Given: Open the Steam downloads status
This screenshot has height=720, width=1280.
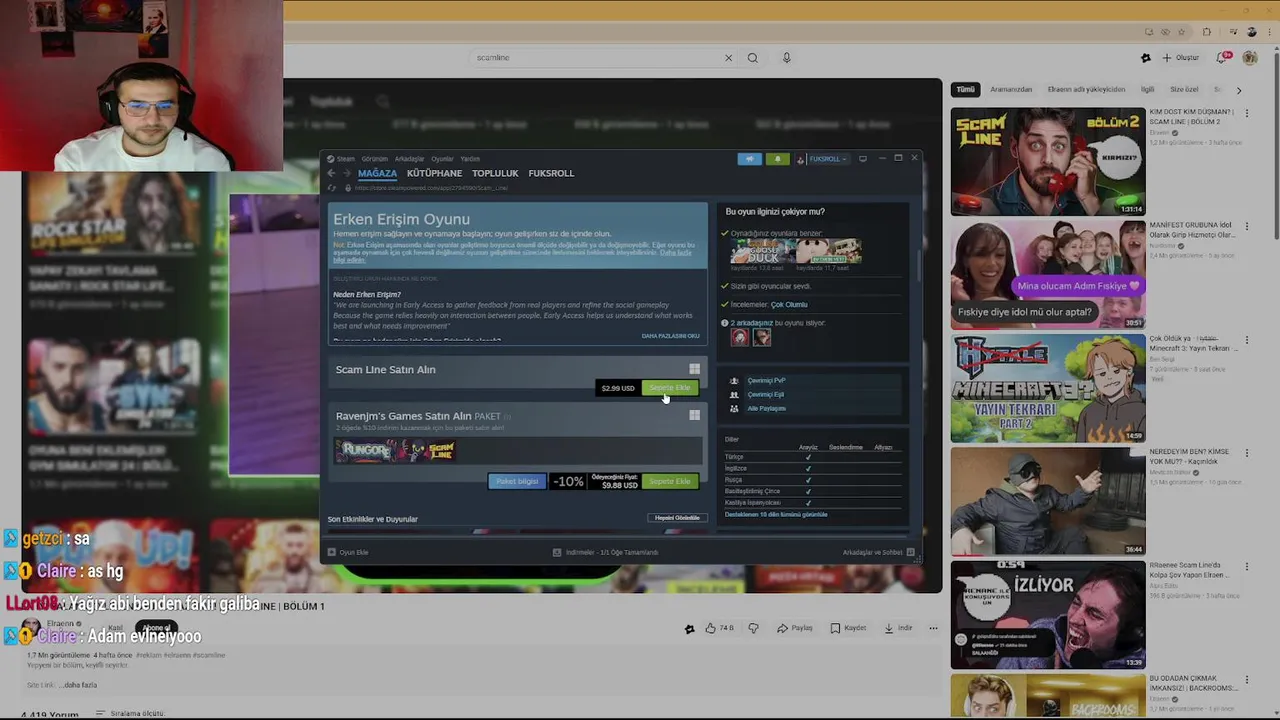Looking at the screenshot, I should pyautogui.click(x=606, y=552).
